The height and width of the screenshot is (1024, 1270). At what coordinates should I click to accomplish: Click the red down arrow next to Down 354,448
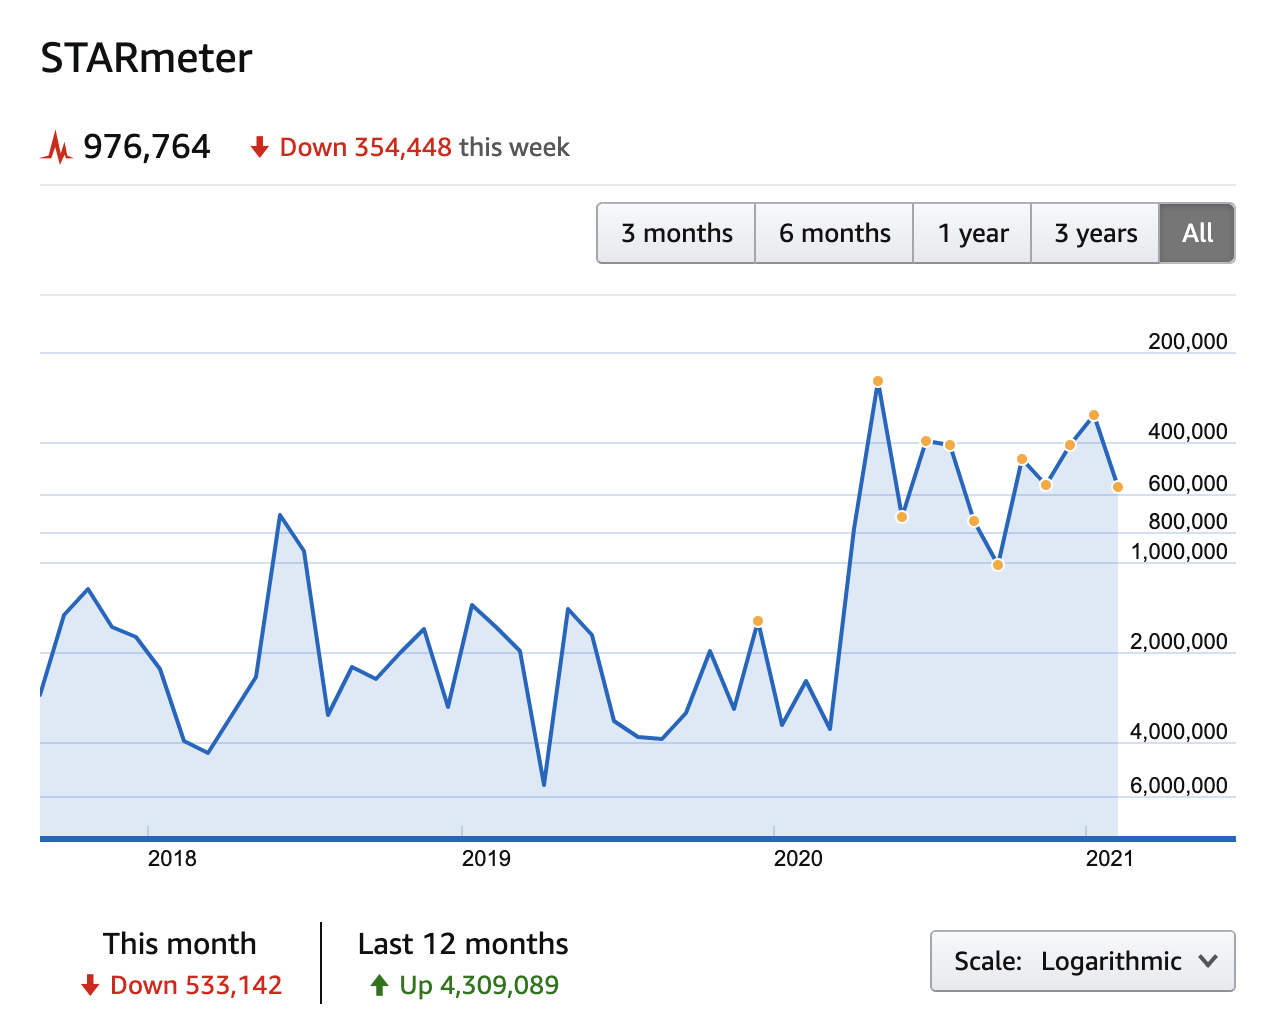(260, 148)
